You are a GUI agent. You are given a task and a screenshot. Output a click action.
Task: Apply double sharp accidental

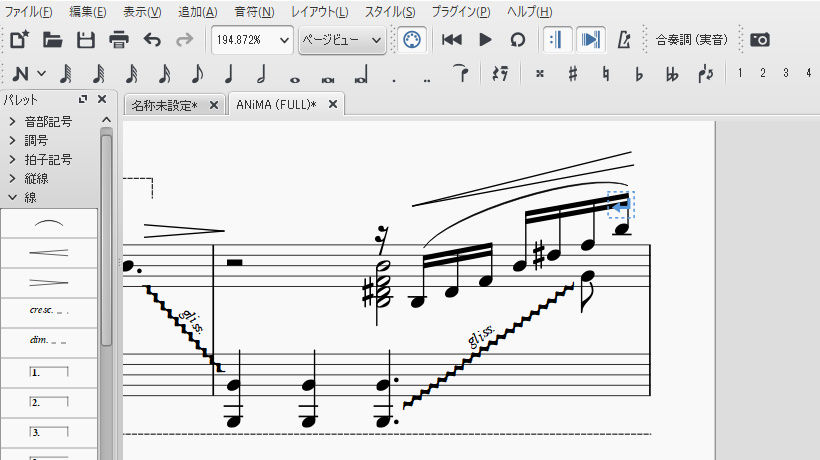click(x=540, y=74)
